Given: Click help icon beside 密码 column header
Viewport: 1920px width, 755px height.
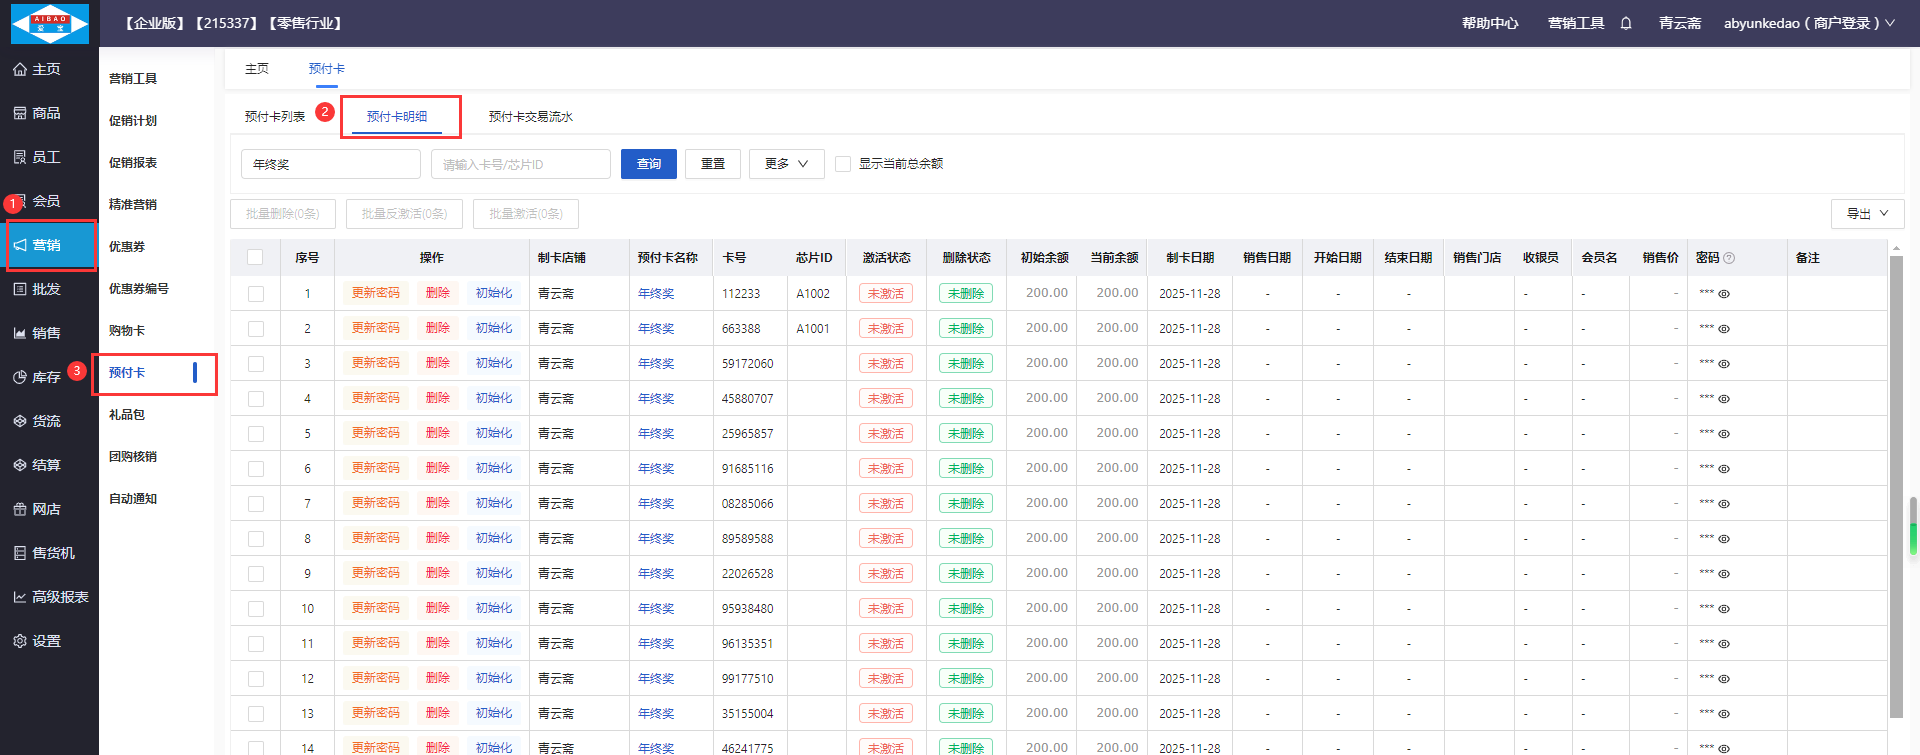Looking at the screenshot, I should [x=1729, y=258].
